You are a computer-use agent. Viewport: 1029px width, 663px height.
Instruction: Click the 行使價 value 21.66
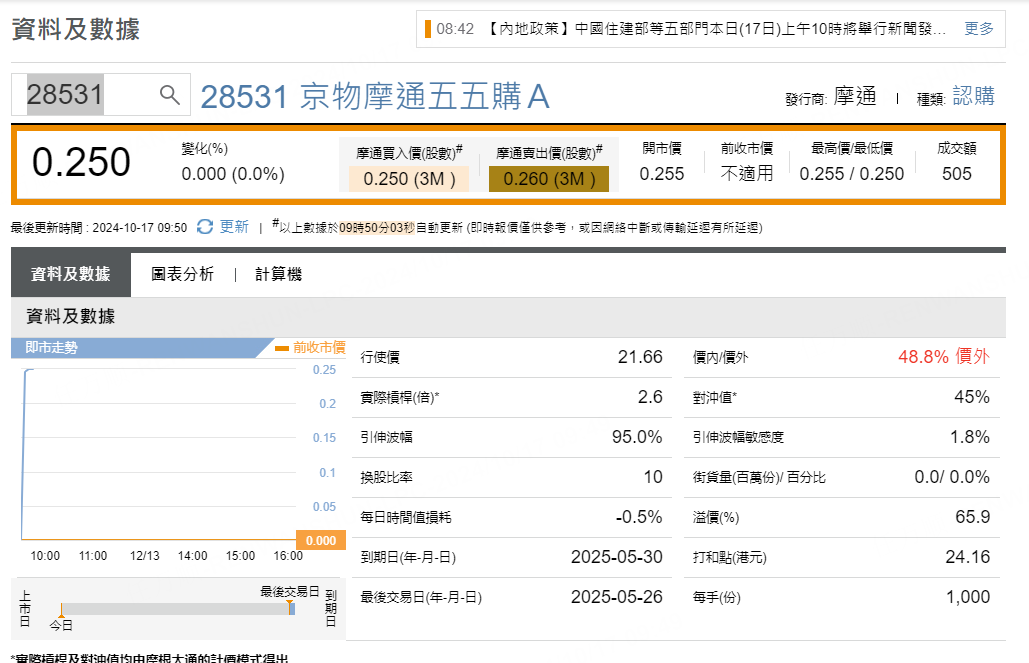click(640, 356)
